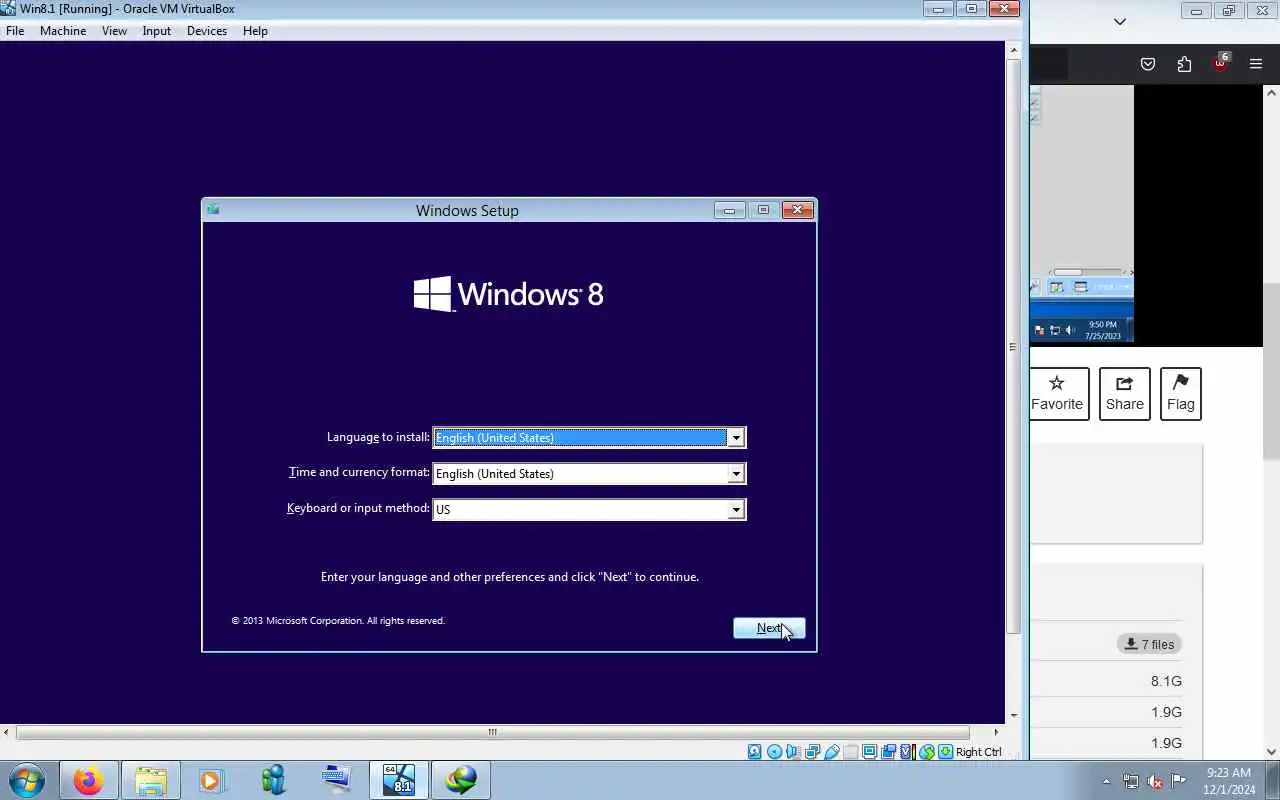Click the keyboard capture green arrow icon

pyautogui.click(x=946, y=752)
